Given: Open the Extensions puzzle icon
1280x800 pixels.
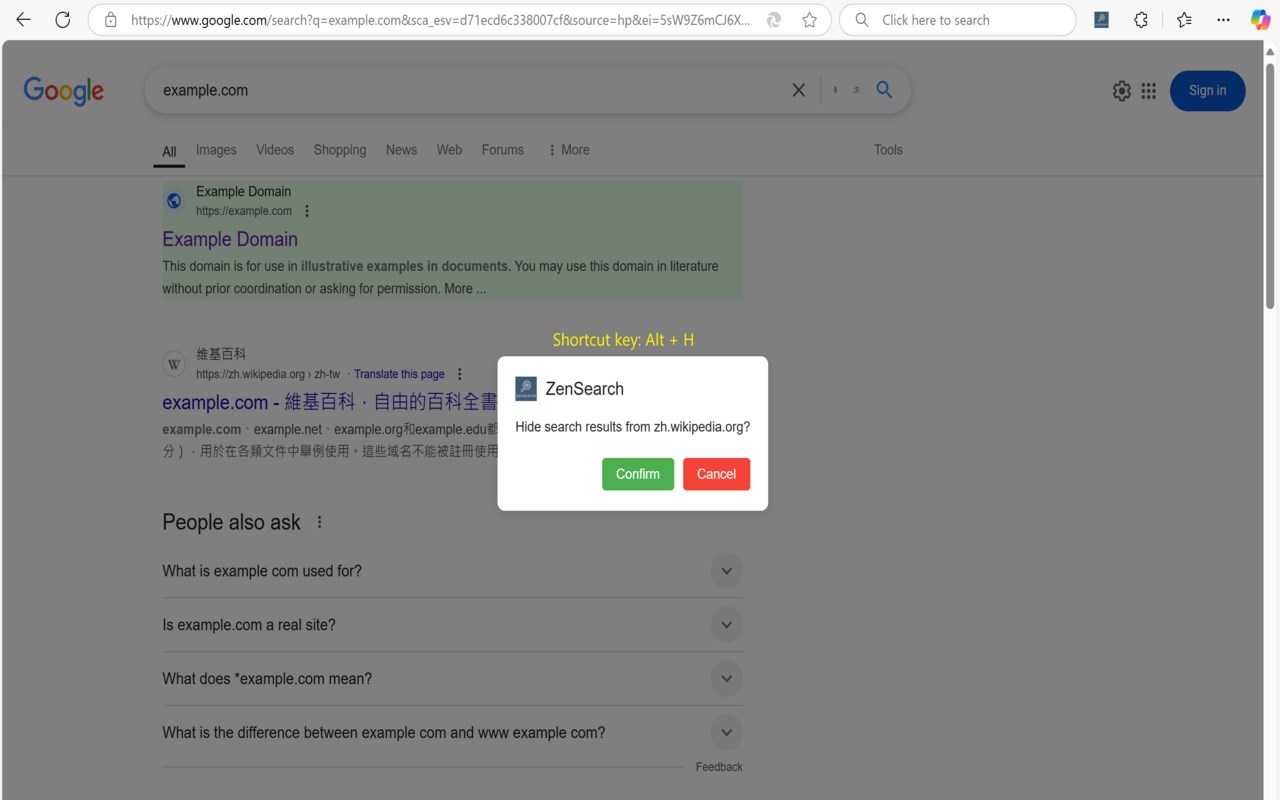Looking at the screenshot, I should tap(1141, 20).
